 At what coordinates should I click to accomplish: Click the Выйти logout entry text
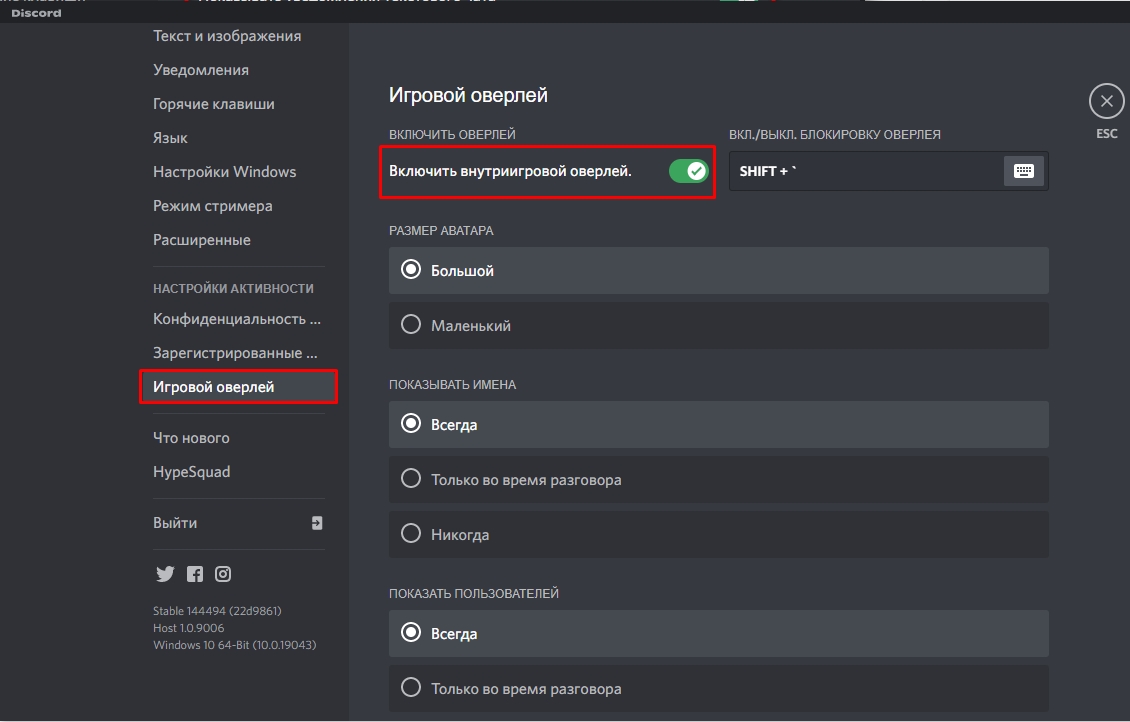175,522
